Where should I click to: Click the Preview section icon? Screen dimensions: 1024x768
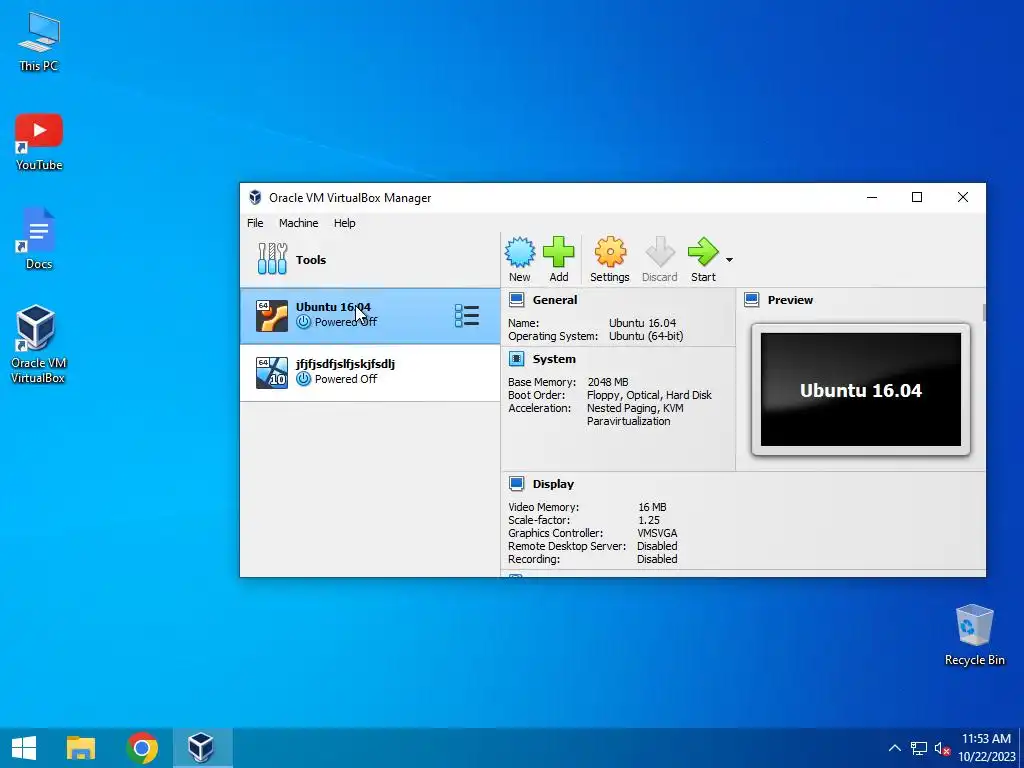752,300
